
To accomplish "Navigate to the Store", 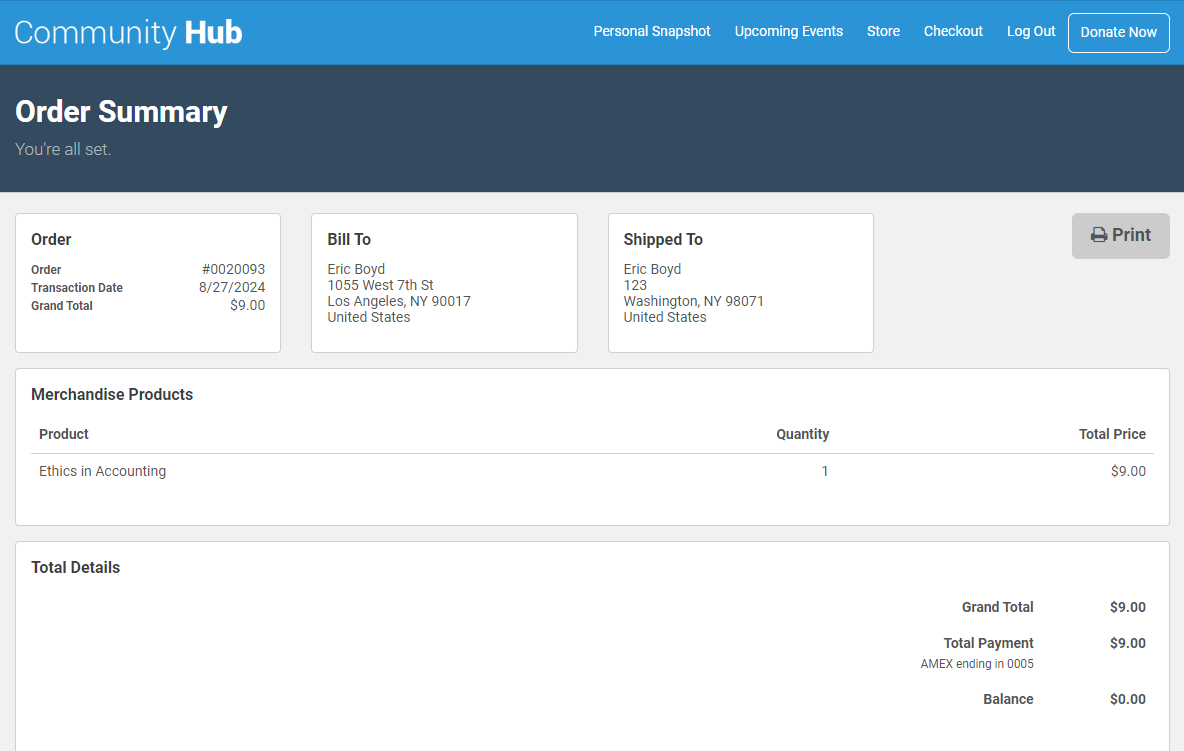I will pos(883,31).
